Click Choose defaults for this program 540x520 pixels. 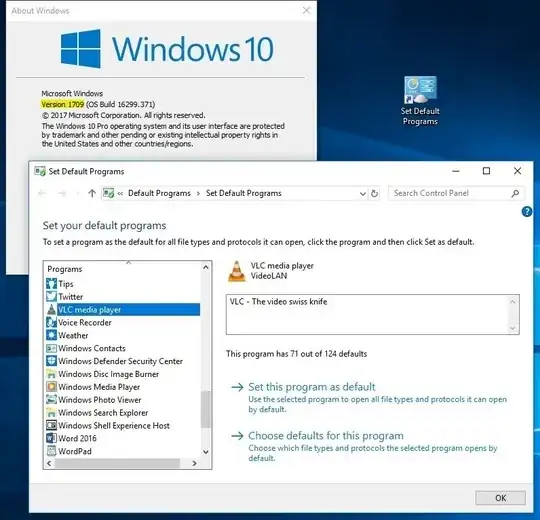coord(326,436)
